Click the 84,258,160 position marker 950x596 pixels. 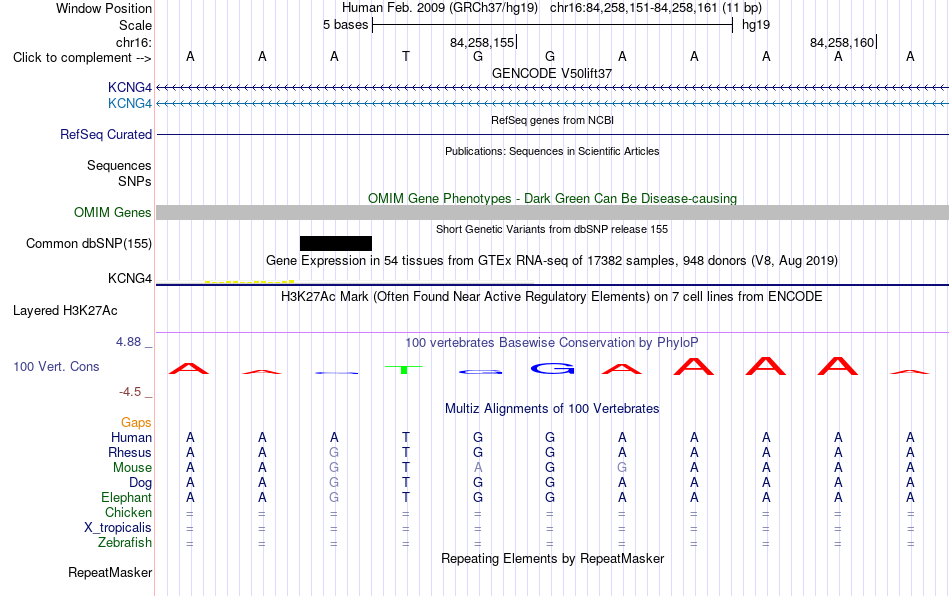pos(842,42)
